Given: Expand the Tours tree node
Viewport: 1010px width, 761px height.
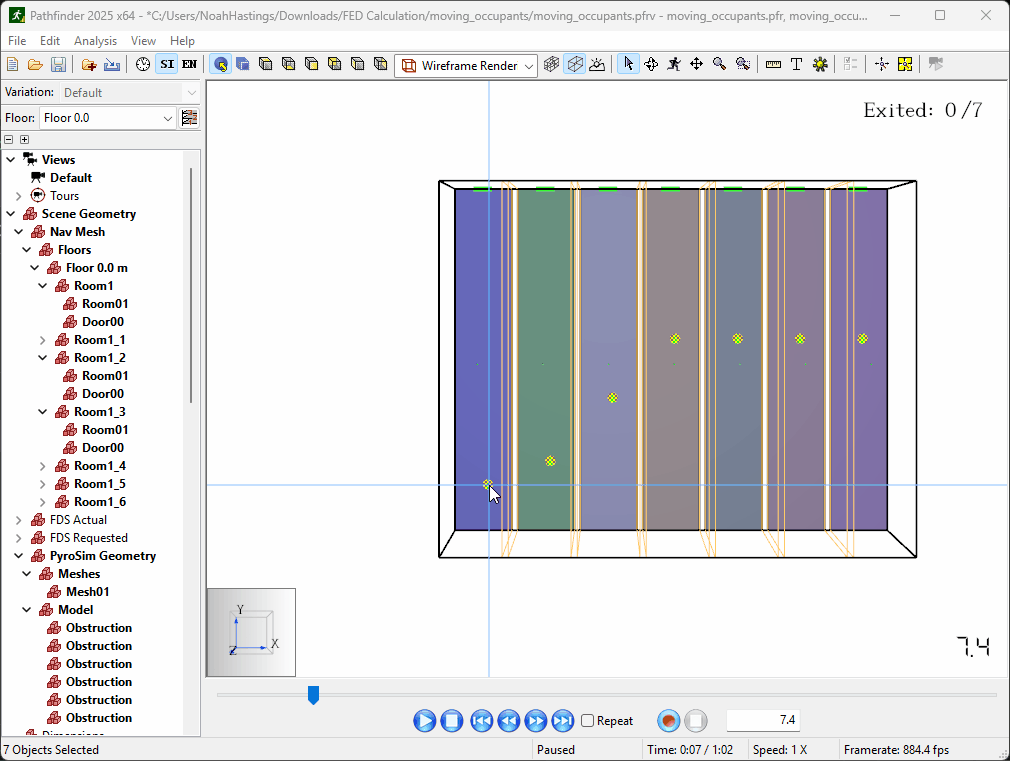Looking at the screenshot, I should pos(19,196).
